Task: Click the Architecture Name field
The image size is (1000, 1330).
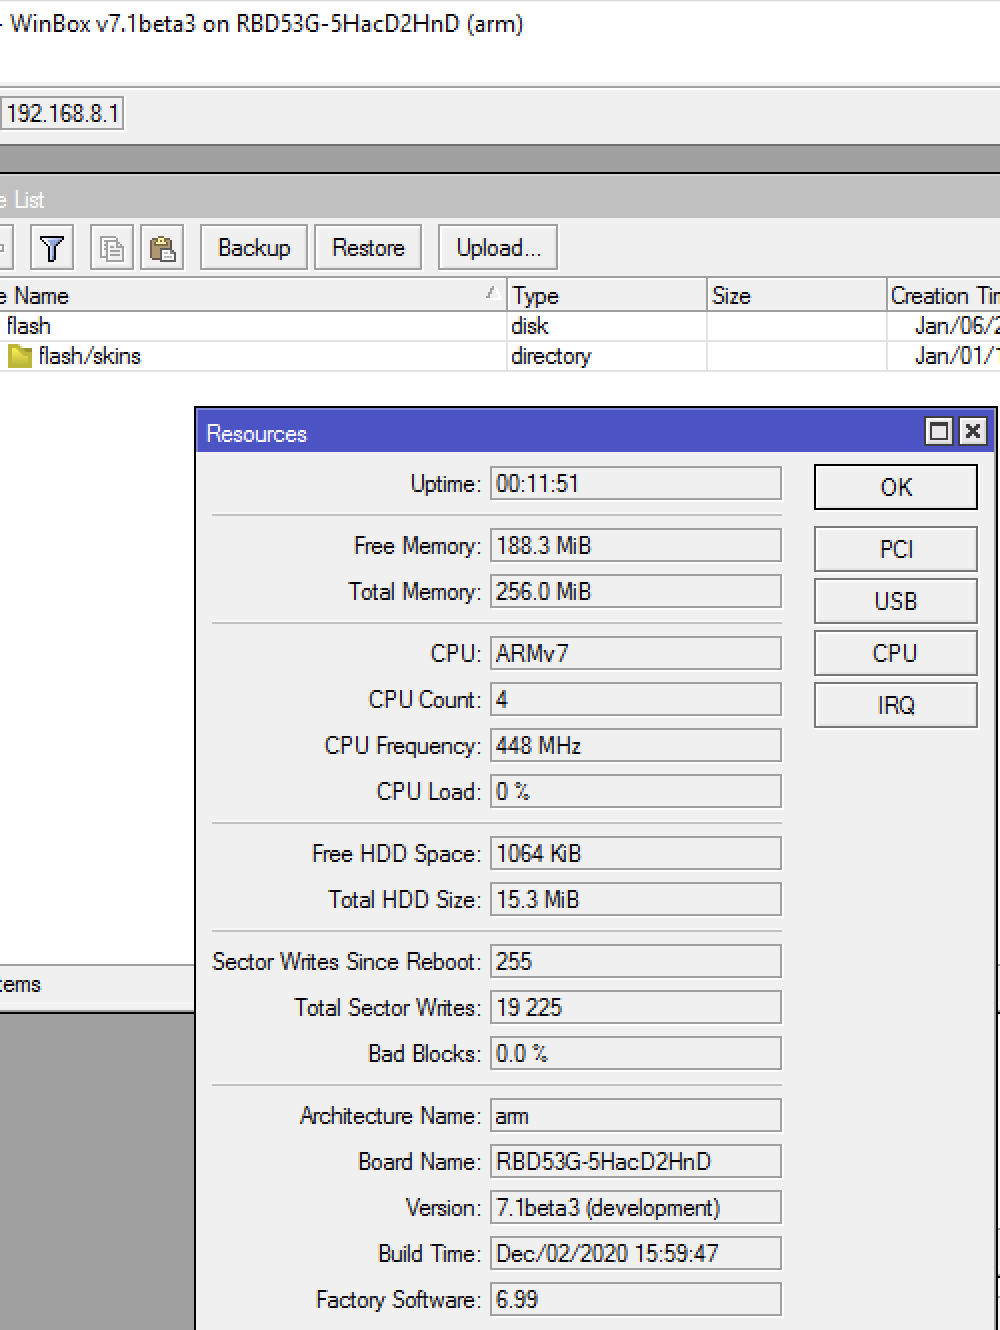Action: click(636, 1116)
